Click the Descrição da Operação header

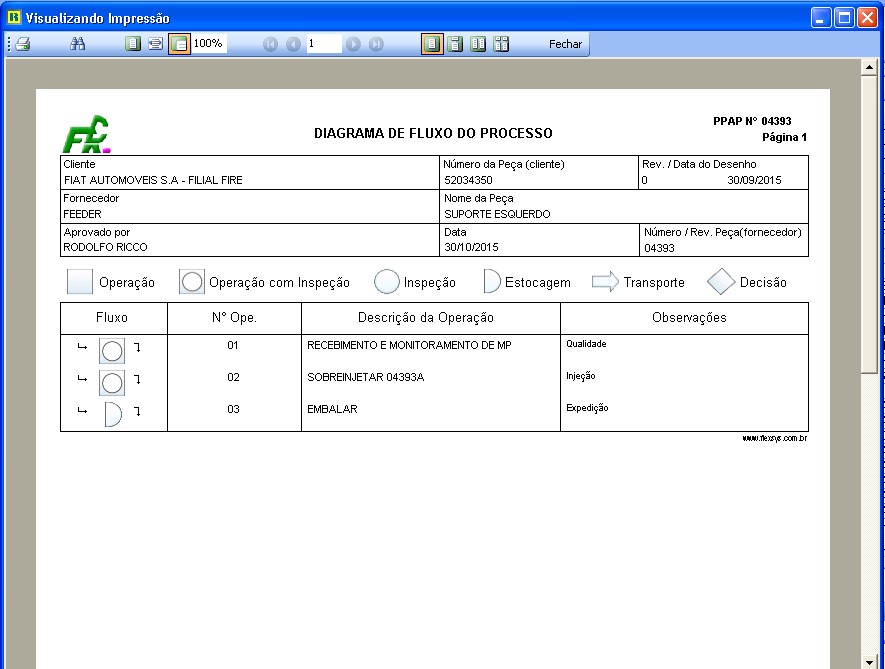pos(426,317)
